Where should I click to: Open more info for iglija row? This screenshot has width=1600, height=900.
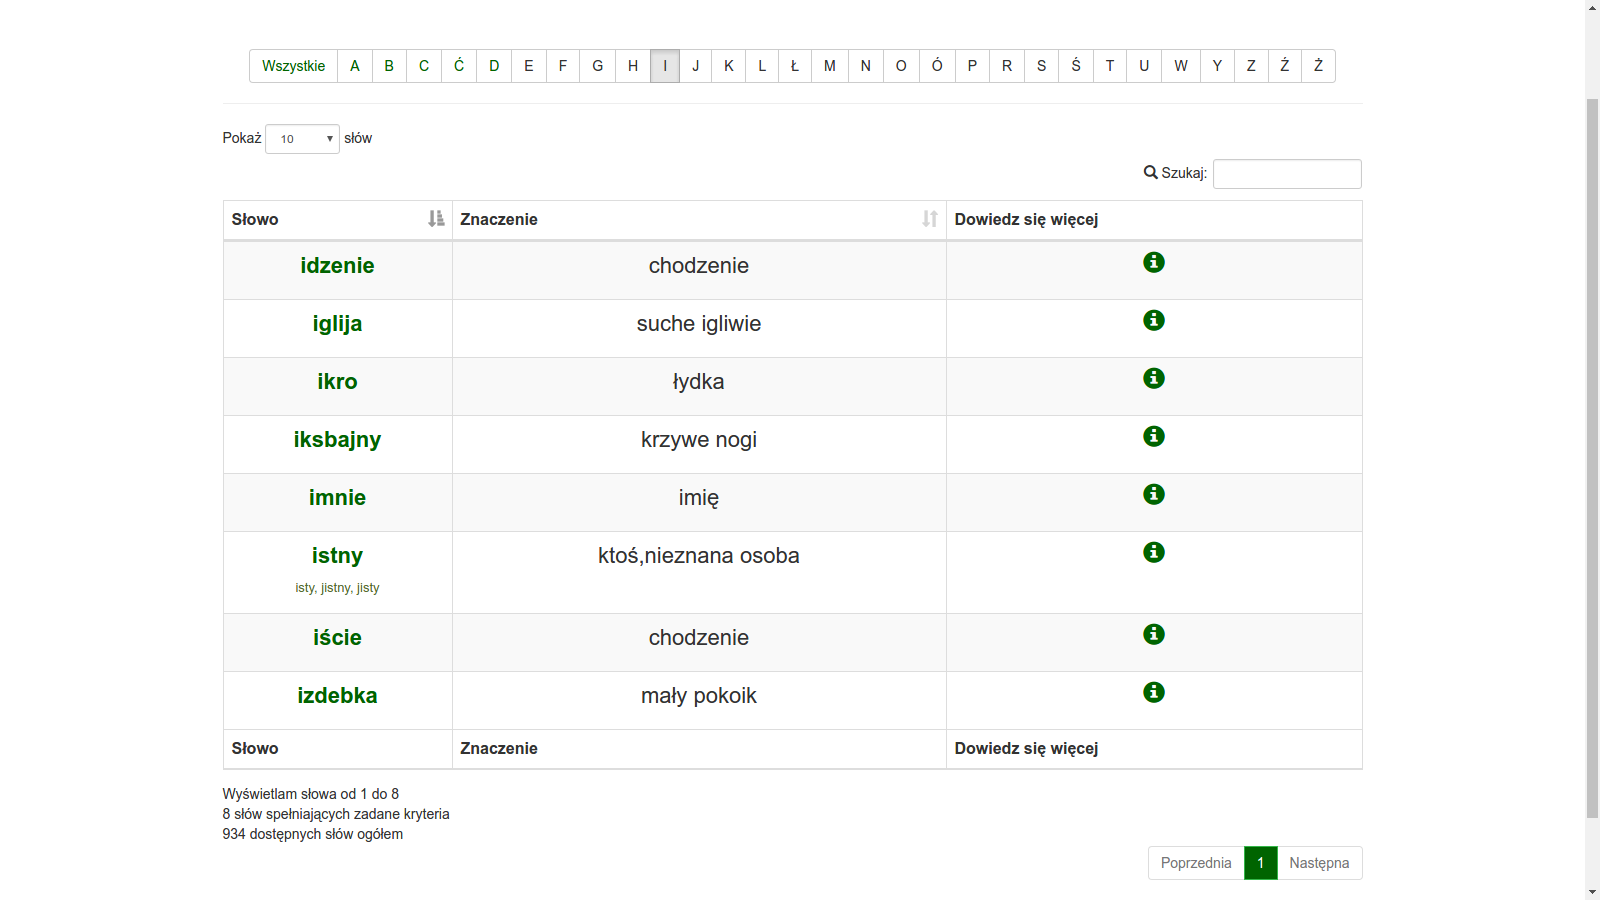click(1153, 320)
